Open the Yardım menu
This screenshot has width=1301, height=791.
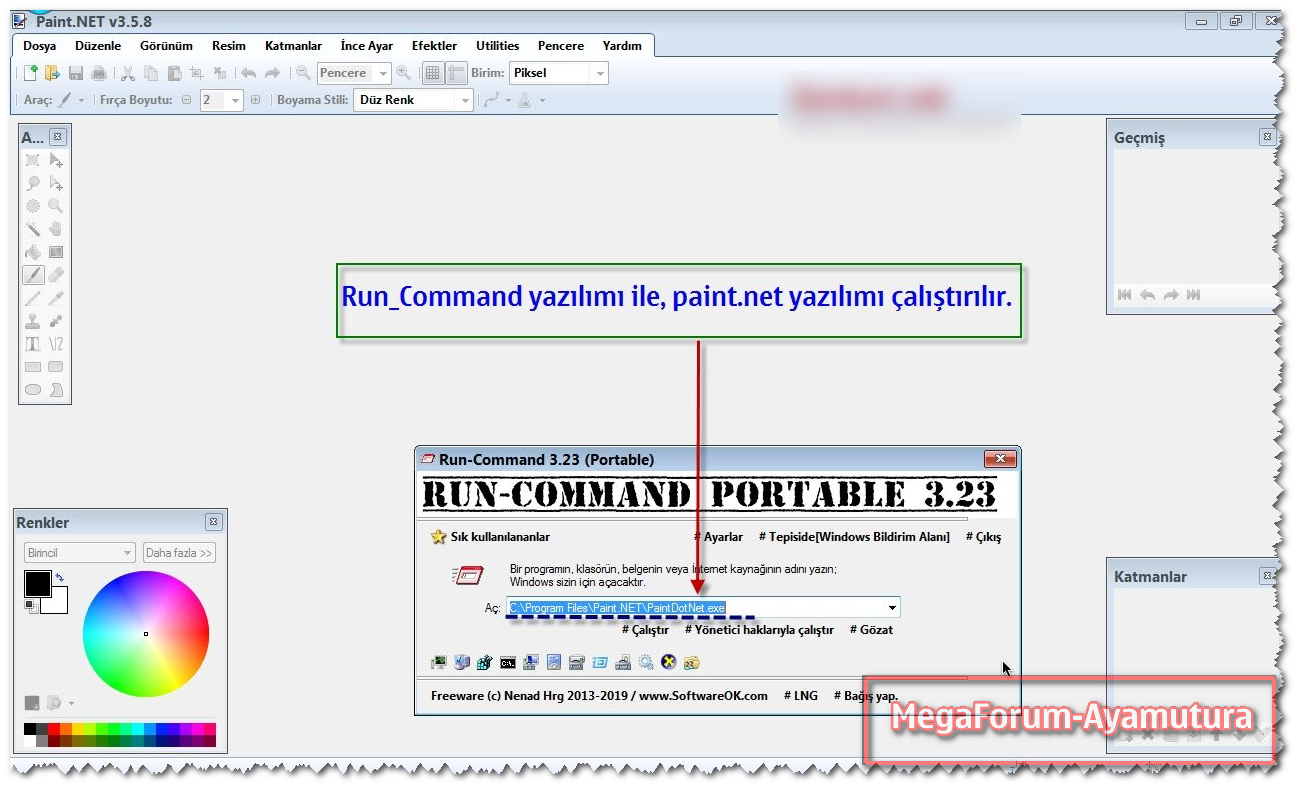[x=622, y=46]
